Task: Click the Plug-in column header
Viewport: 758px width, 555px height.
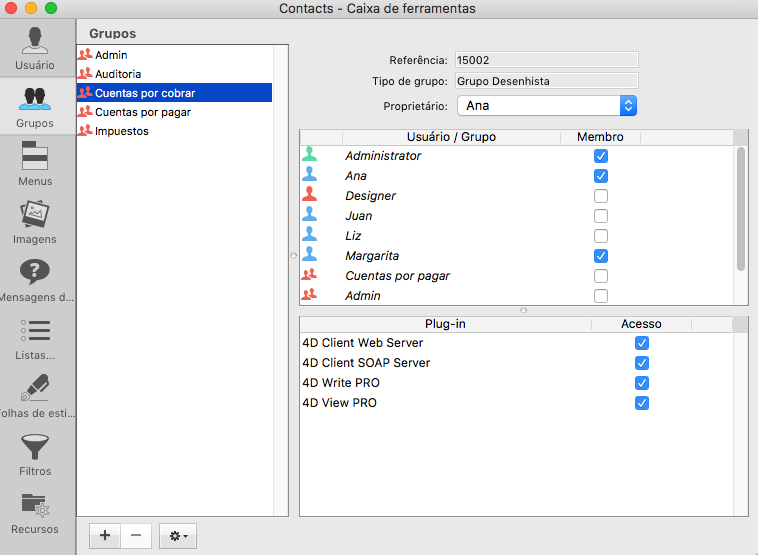Action: click(445, 324)
